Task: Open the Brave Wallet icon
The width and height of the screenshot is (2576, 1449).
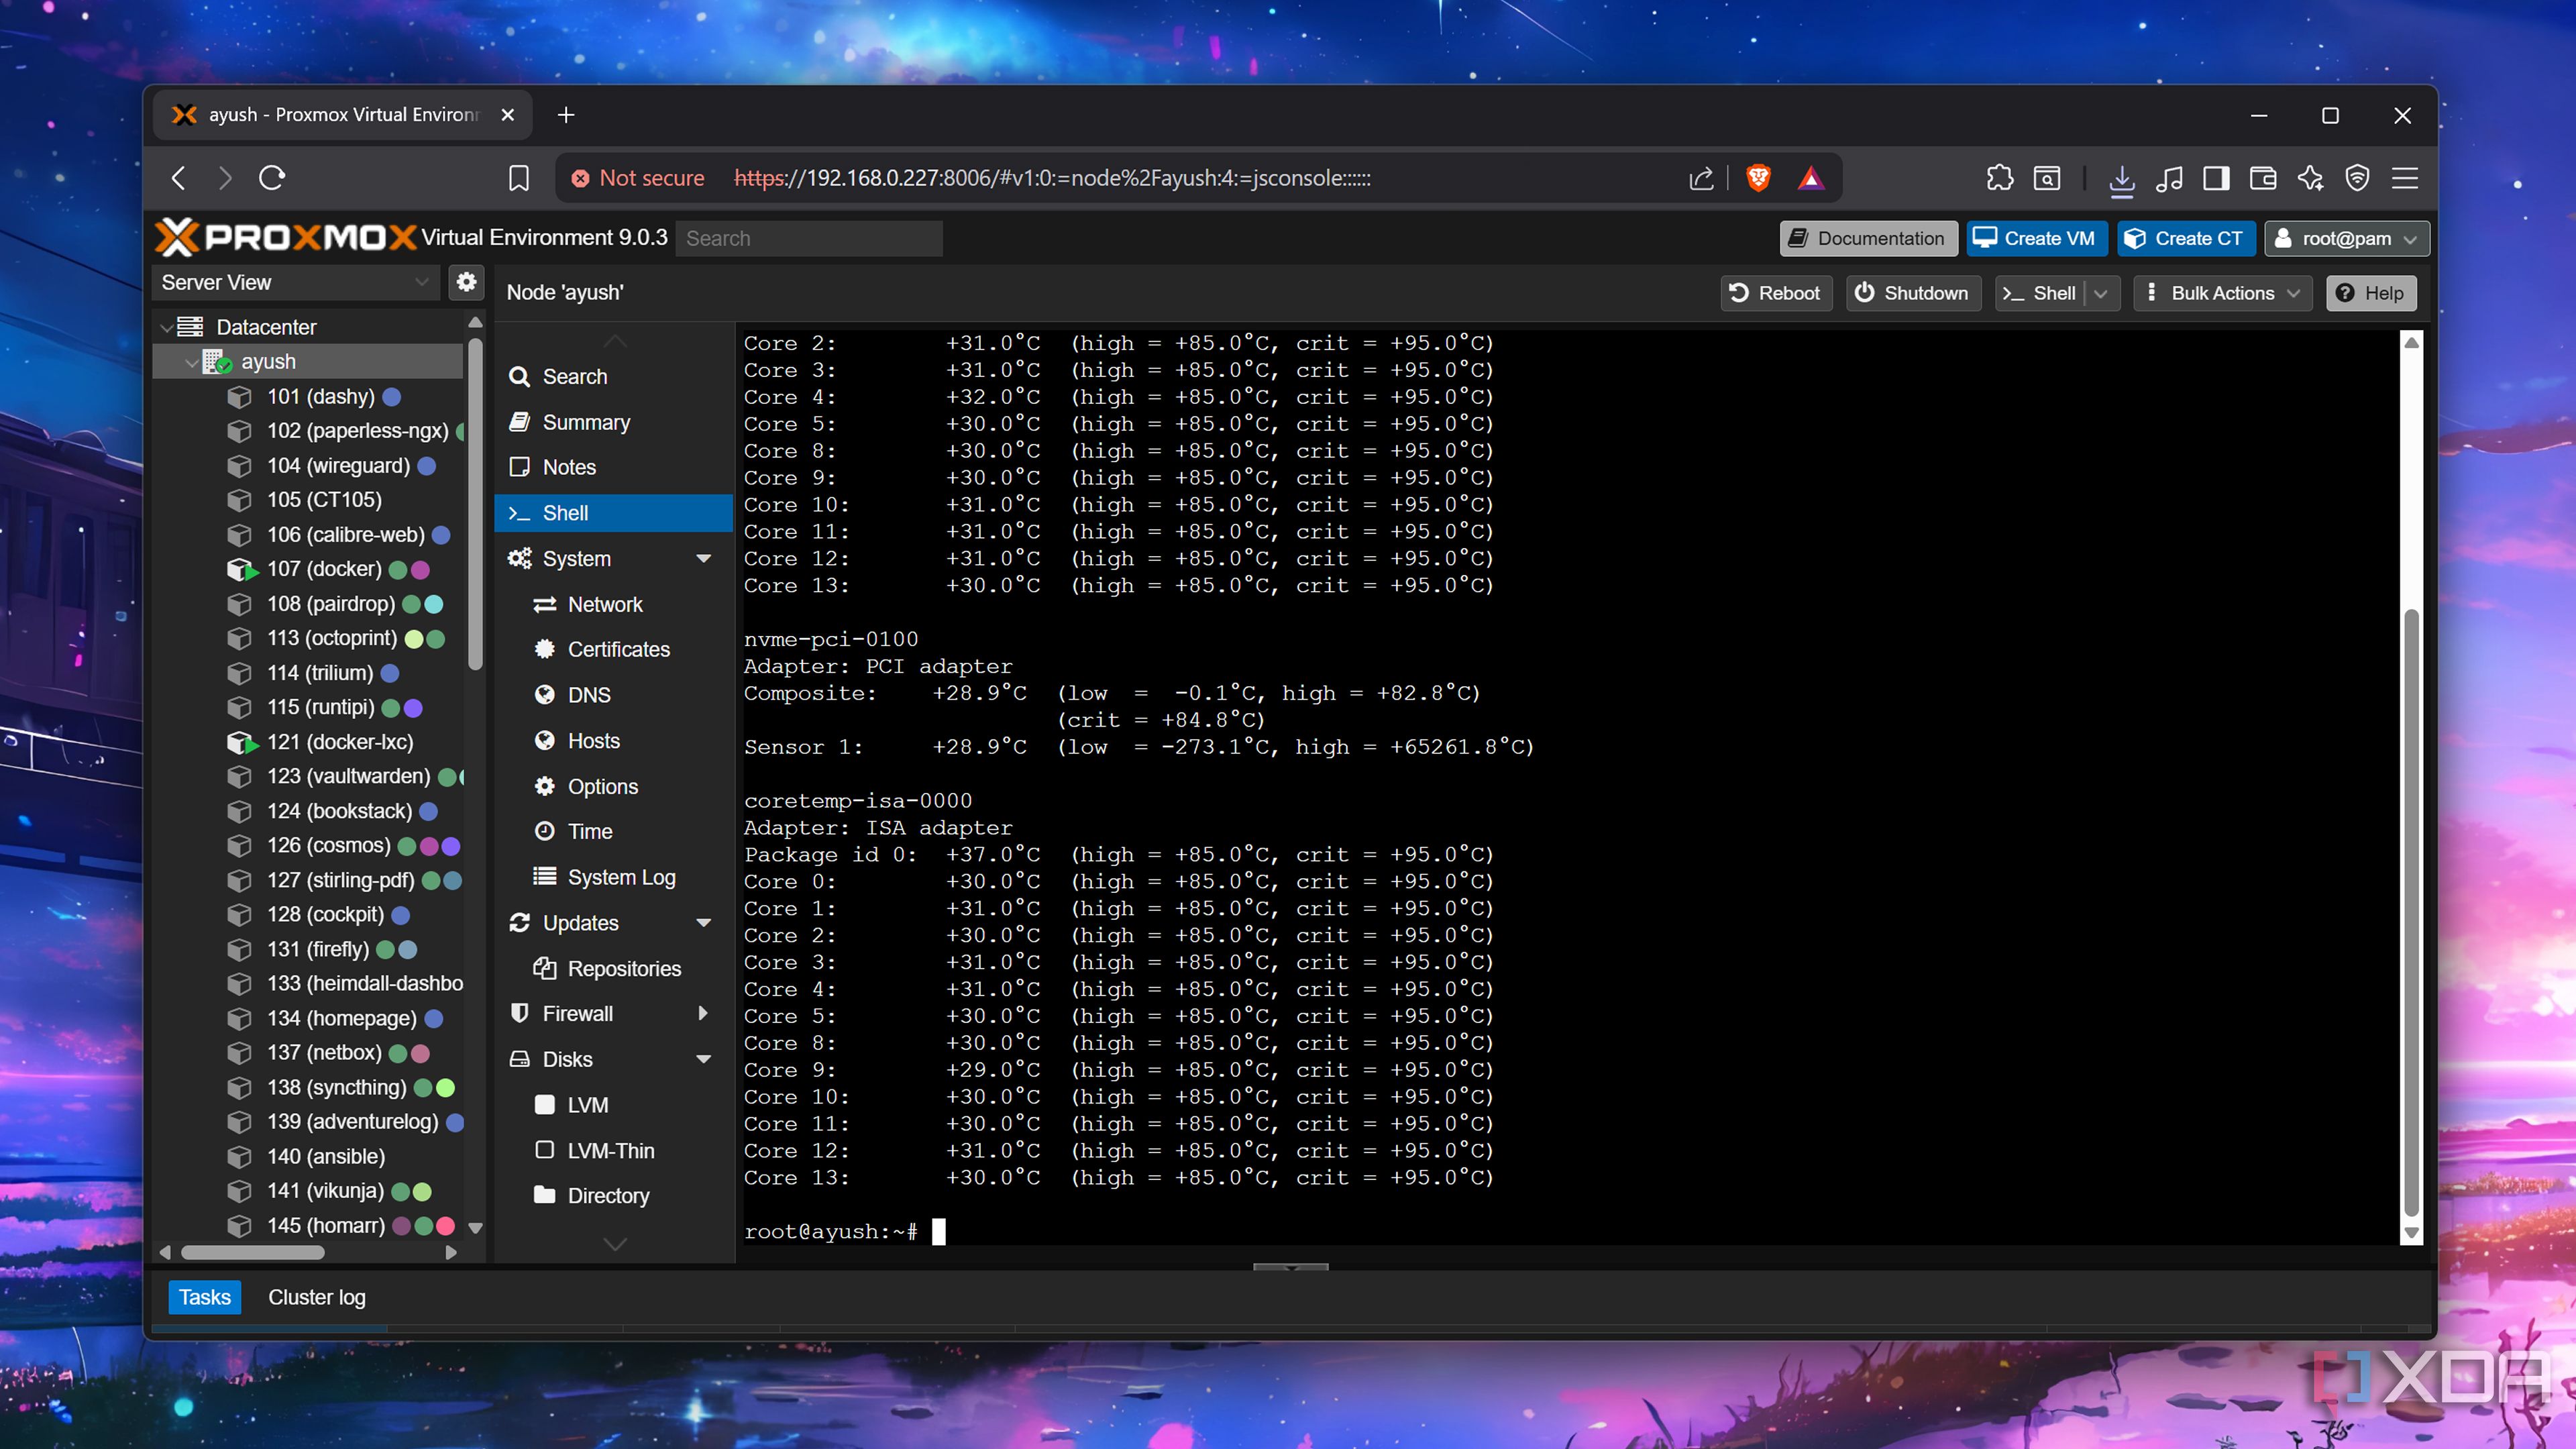Action: [x=2263, y=178]
